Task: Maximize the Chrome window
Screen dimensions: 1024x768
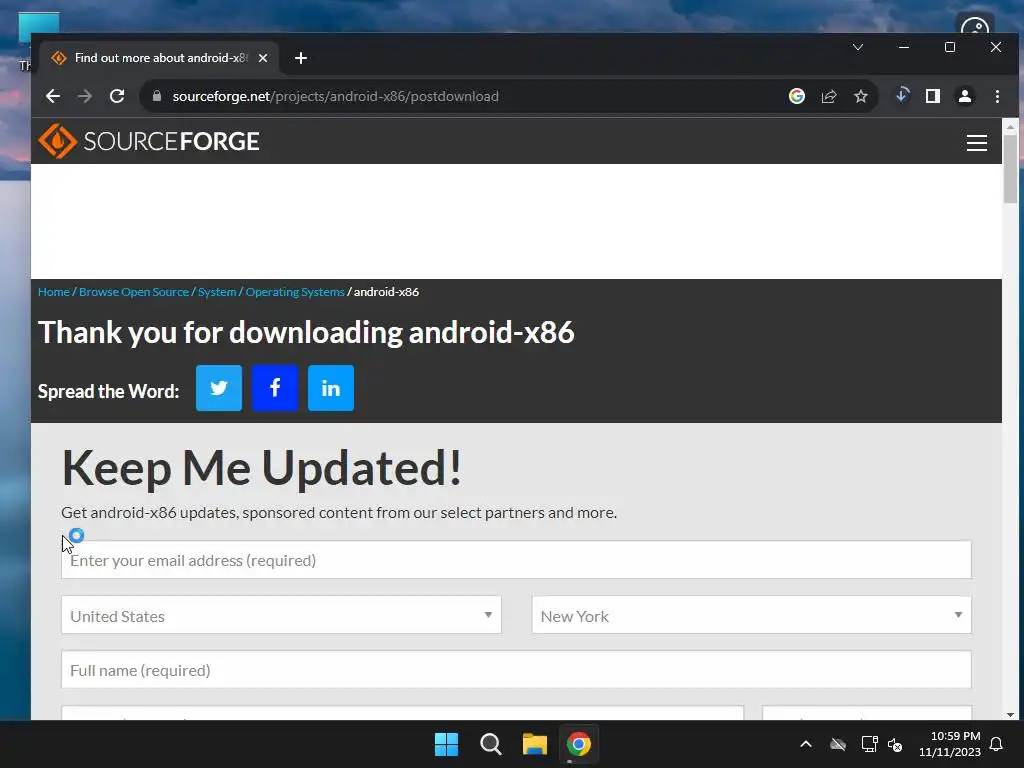Action: tap(950, 47)
